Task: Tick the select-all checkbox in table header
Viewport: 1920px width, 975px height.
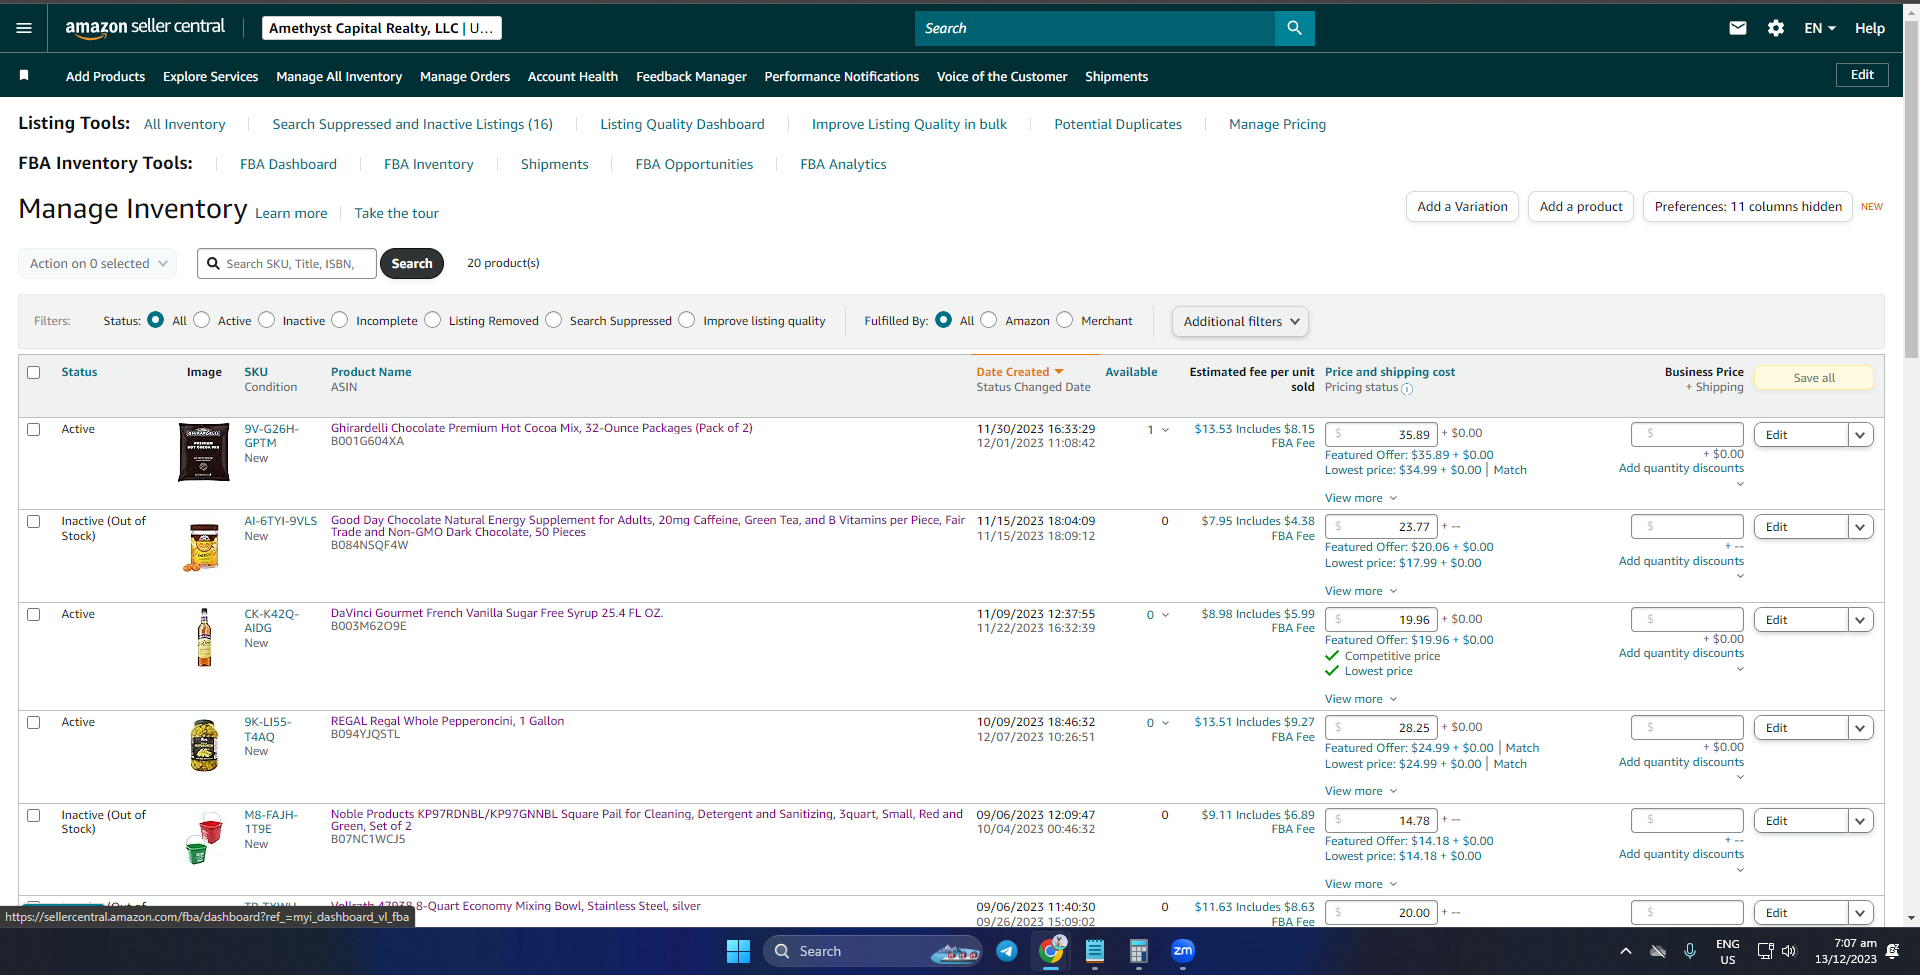Action: [x=34, y=372]
